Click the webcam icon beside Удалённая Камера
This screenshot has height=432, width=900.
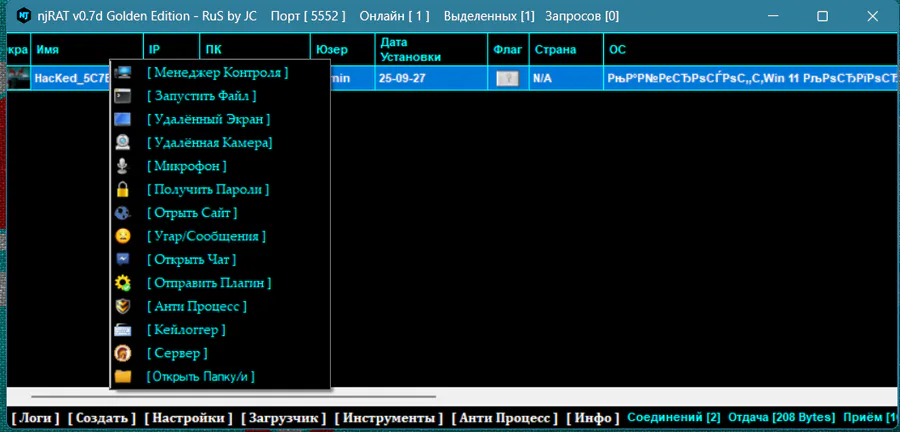point(122,142)
